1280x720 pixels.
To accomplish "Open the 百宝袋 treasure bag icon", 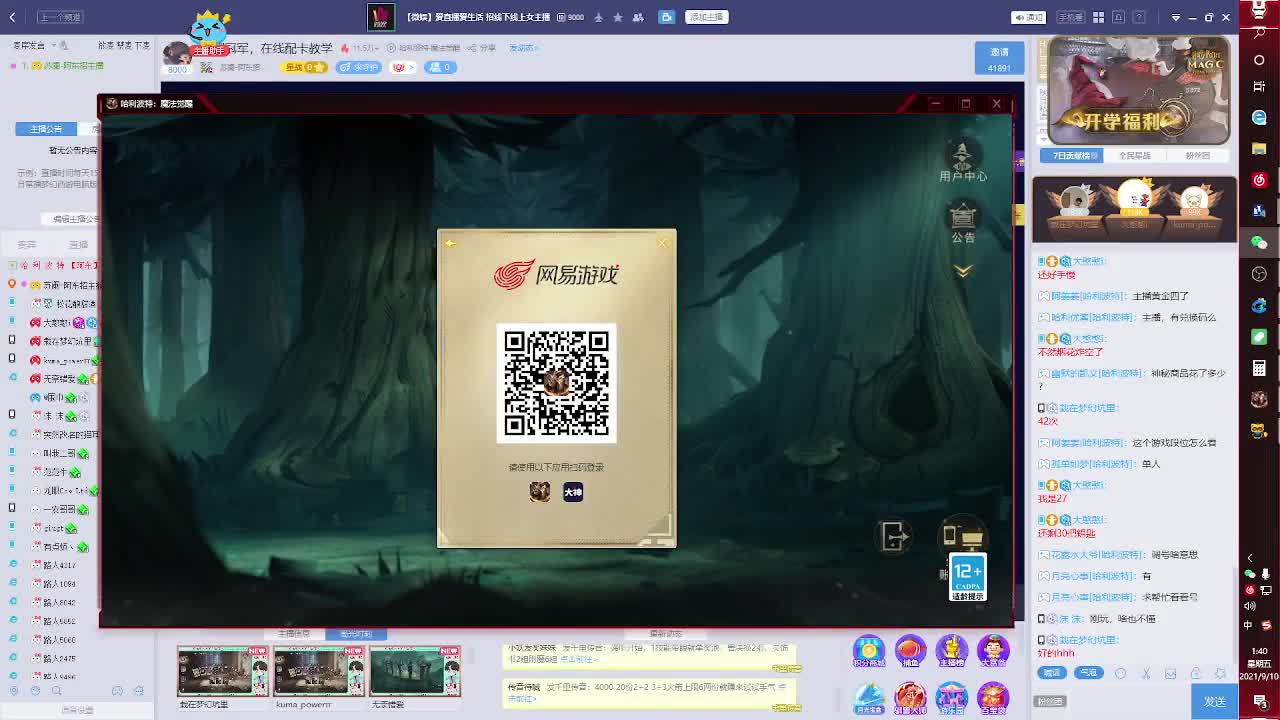I will click(x=993, y=697).
